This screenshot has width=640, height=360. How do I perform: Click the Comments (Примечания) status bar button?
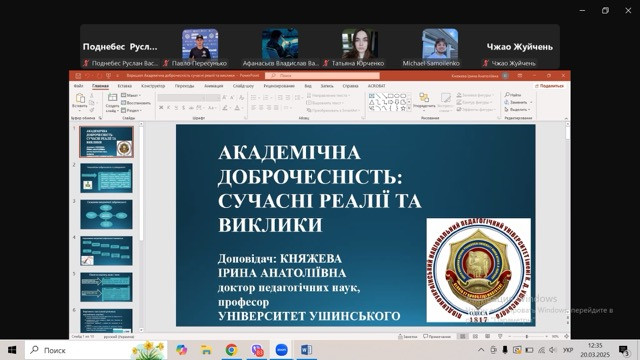pyautogui.click(x=437, y=337)
